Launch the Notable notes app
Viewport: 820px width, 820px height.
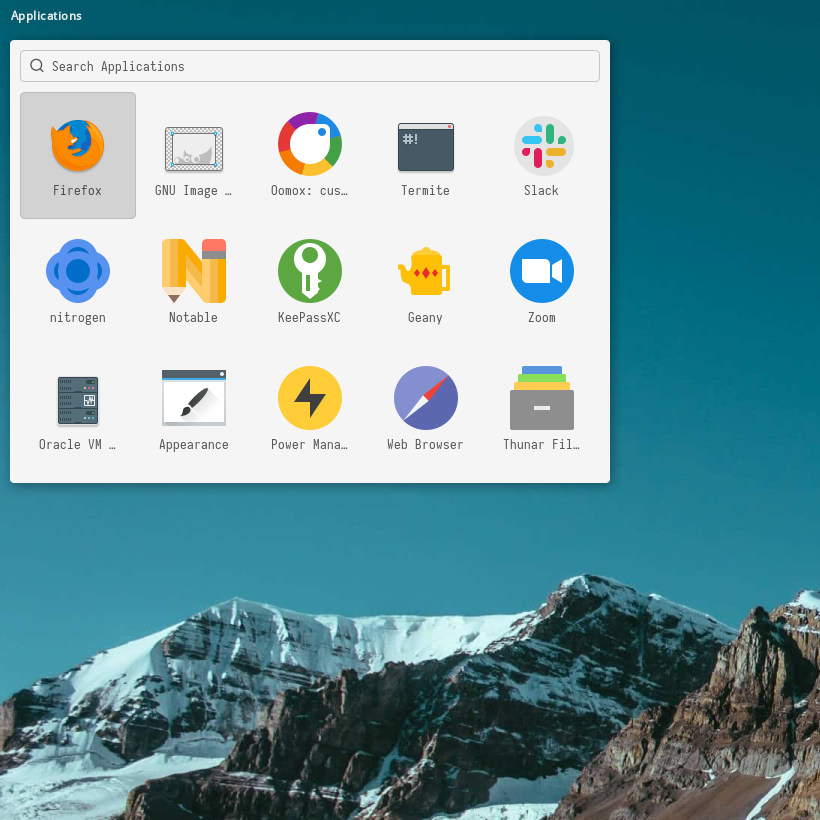click(x=194, y=271)
